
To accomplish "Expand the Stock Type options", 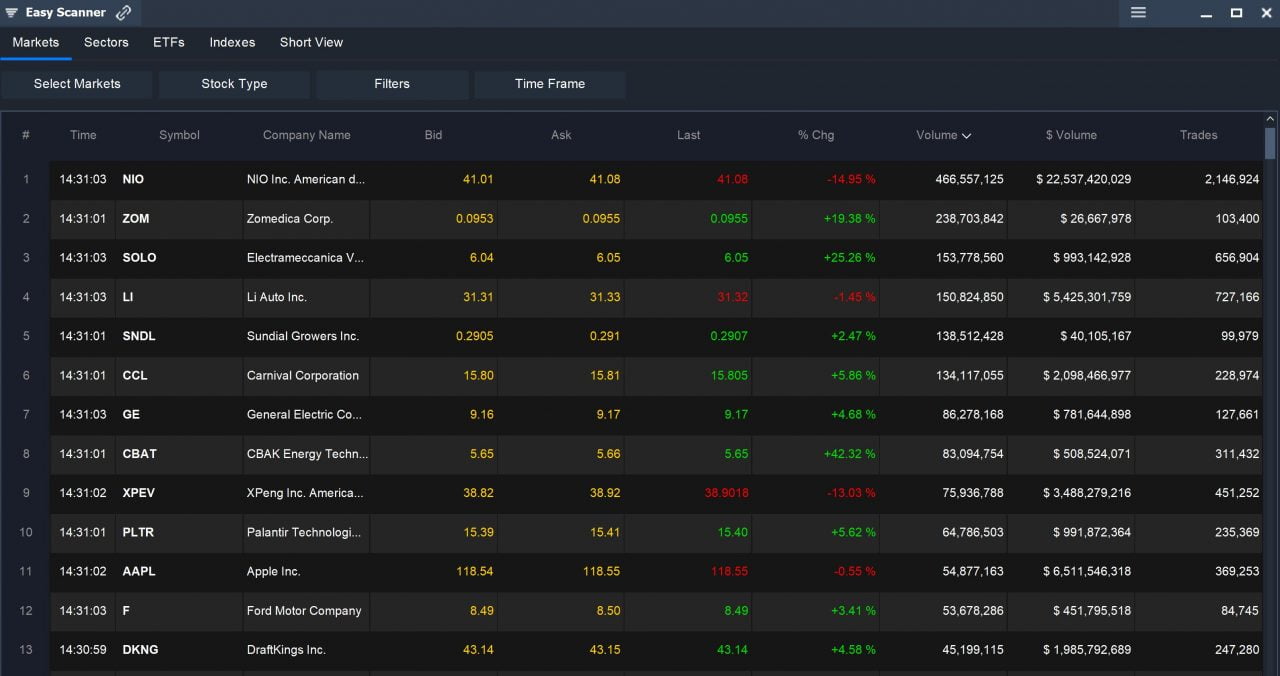I will tap(234, 84).
